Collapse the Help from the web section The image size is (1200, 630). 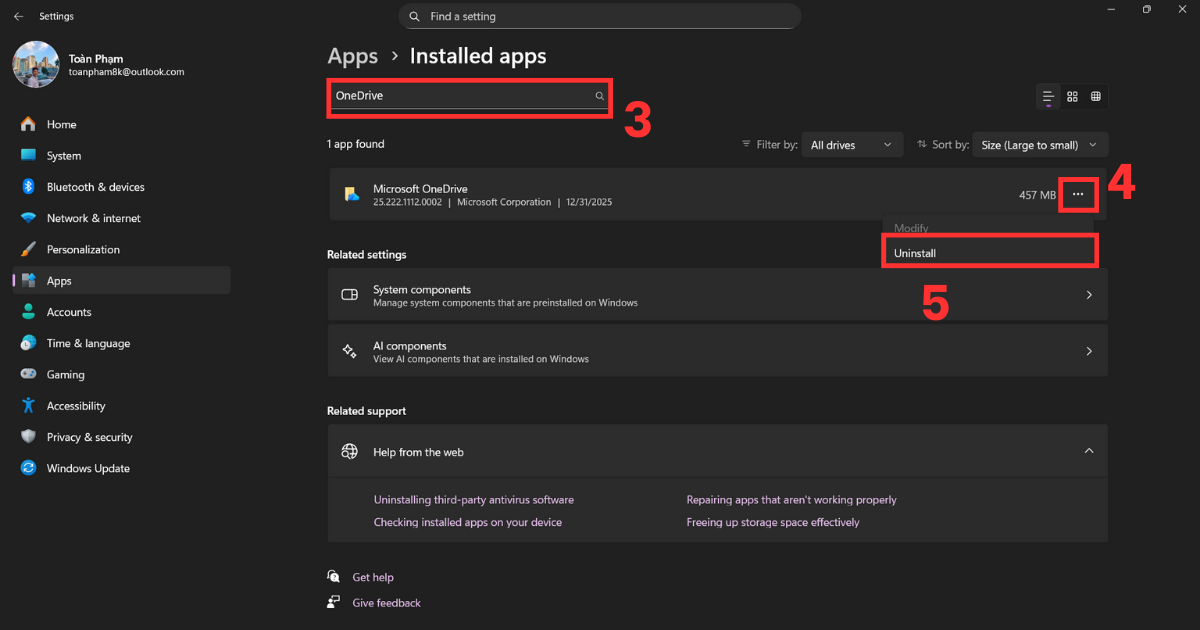1089,451
